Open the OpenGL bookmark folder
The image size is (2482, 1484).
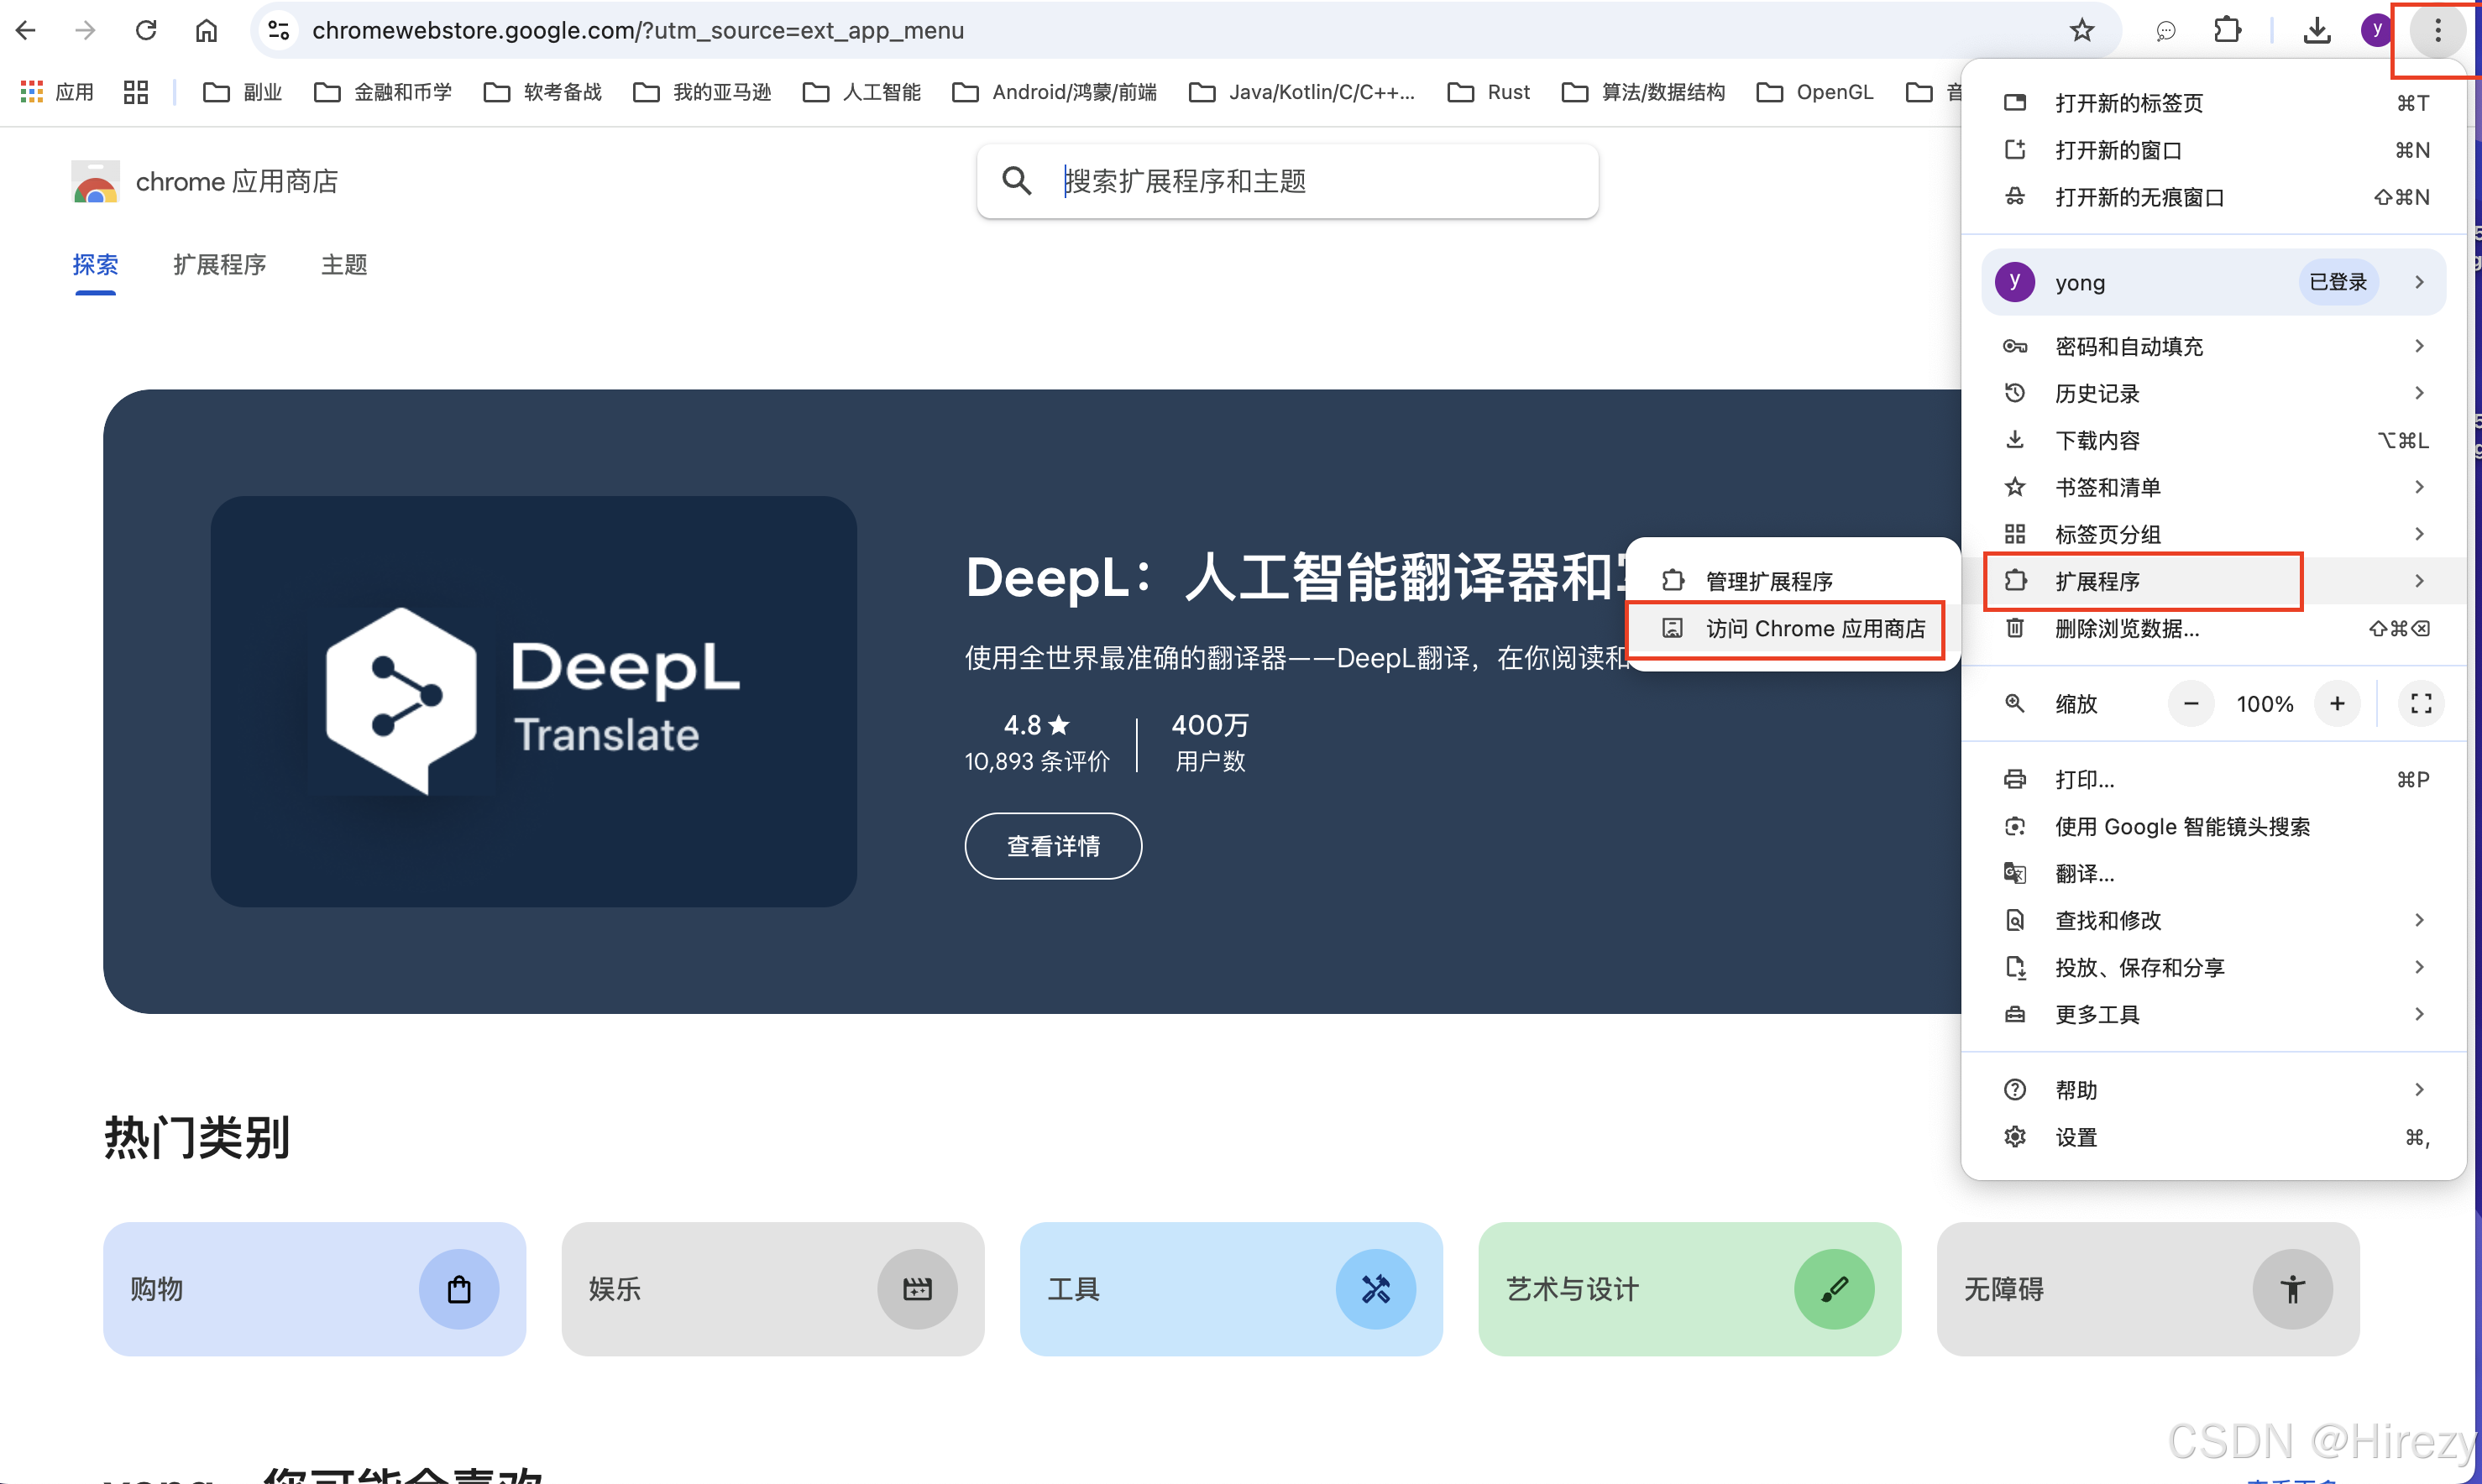coord(1814,92)
